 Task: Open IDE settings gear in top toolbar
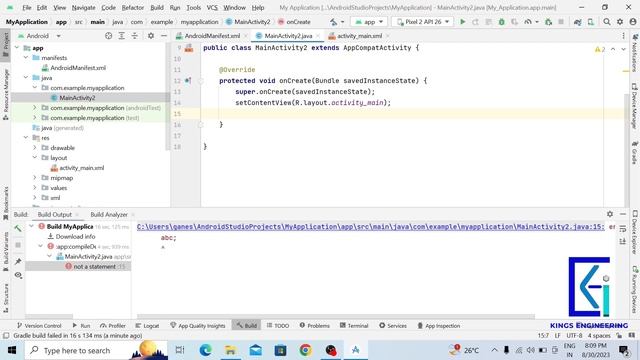[x=620, y=22]
